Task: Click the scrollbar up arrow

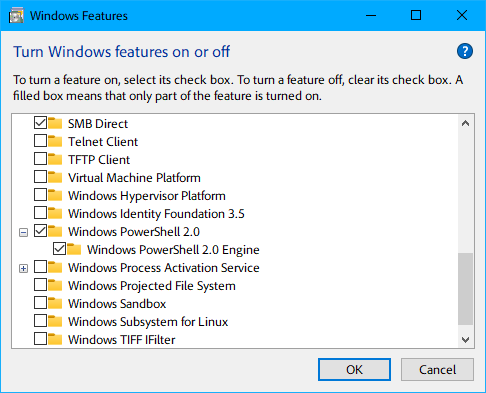Action: point(465,123)
